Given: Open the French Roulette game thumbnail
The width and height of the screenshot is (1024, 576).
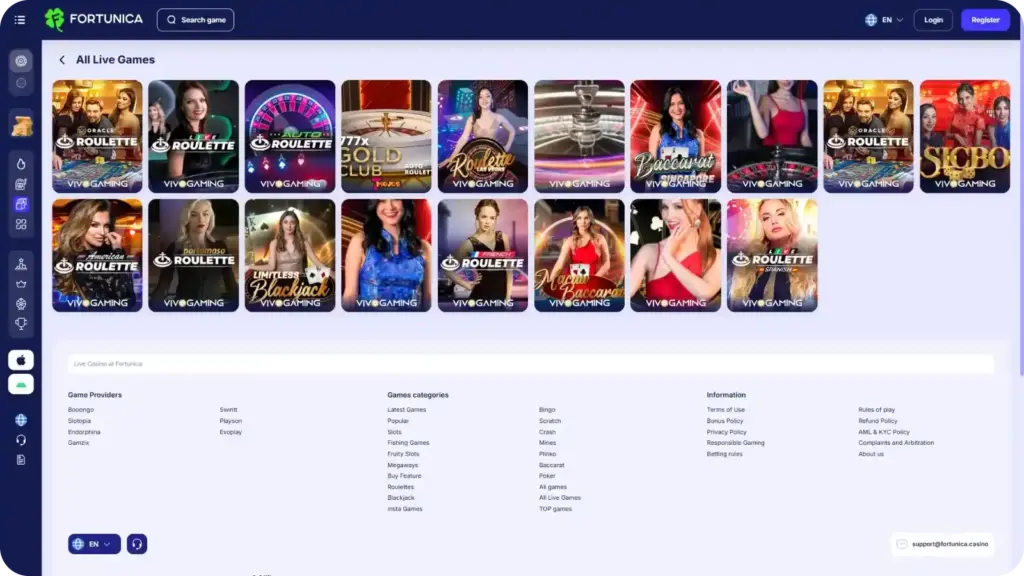Looking at the screenshot, I should [483, 255].
